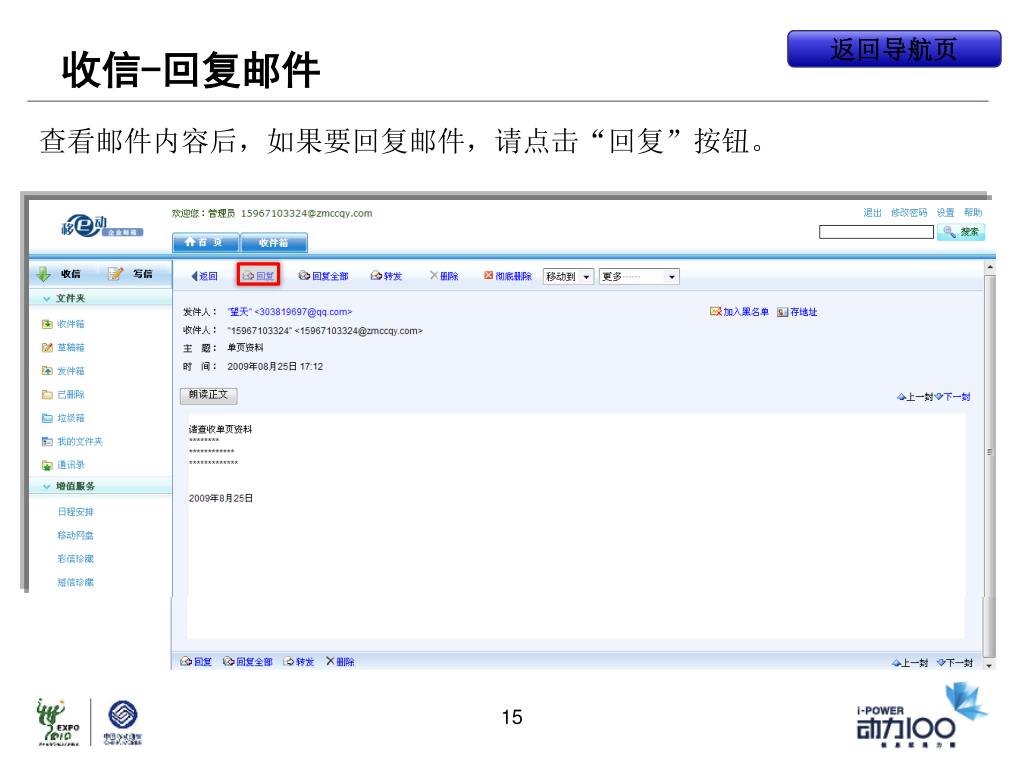
Task: Open the 草稿箱 folder
Action: [x=63, y=347]
